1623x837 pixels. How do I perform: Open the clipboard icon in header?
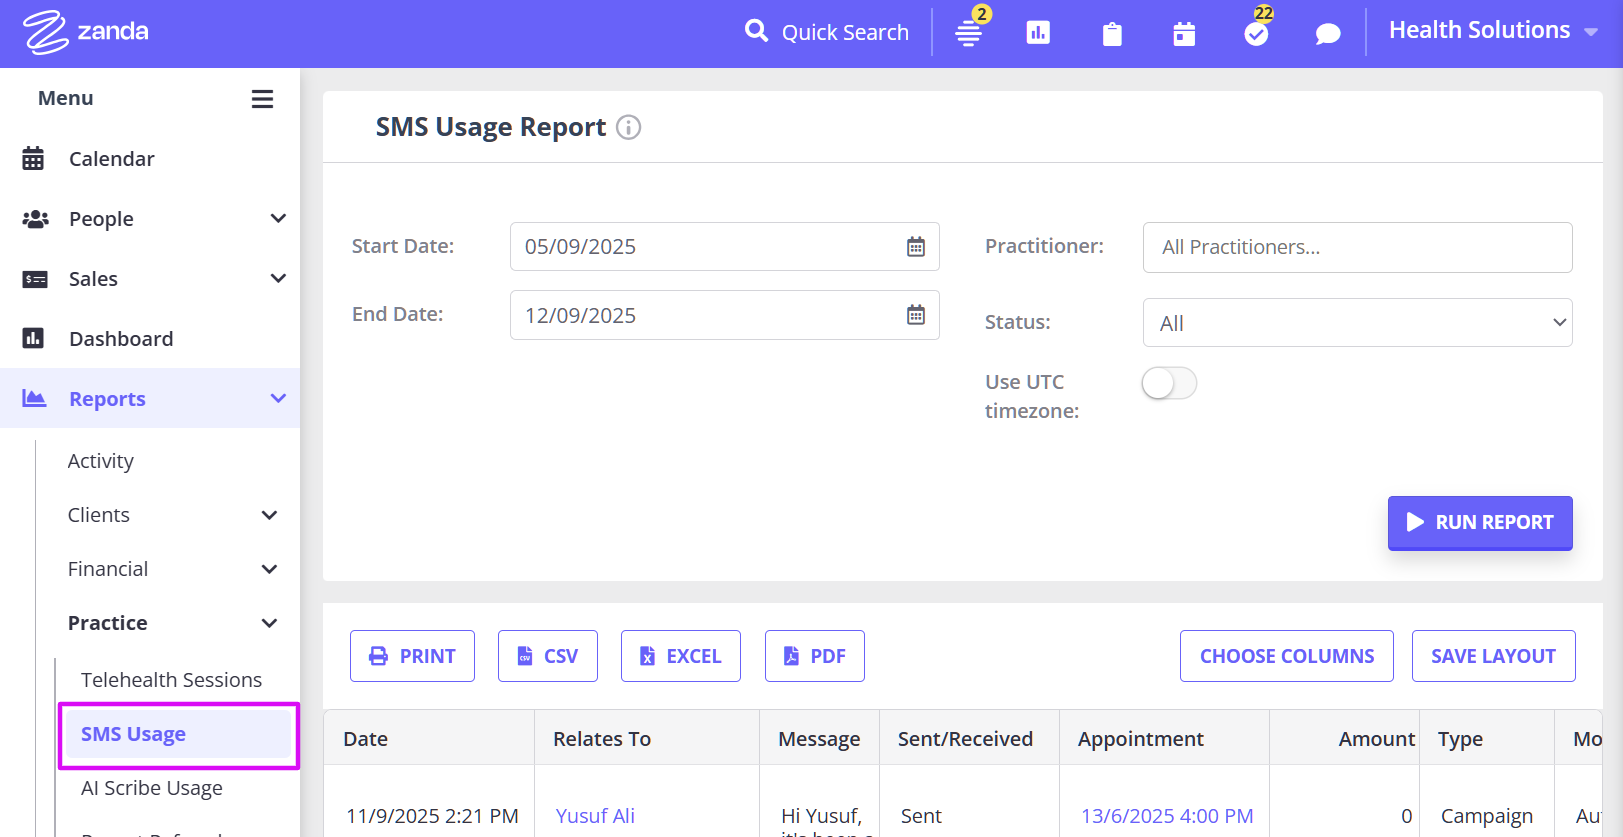coord(1111,34)
